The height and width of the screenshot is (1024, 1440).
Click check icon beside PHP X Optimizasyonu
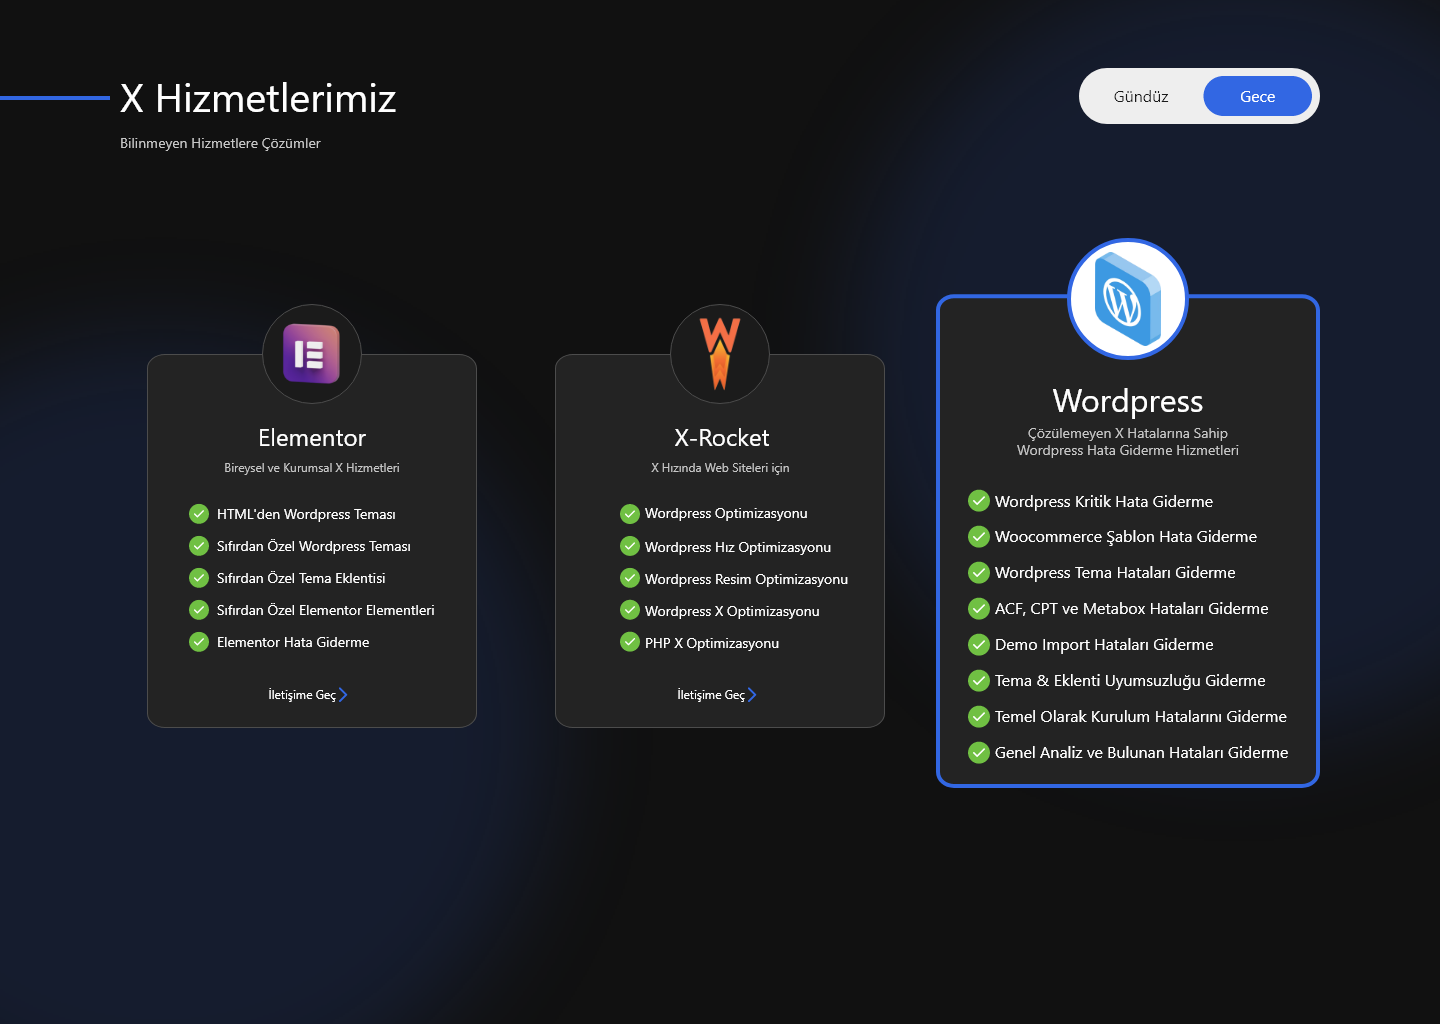point(630,642)
